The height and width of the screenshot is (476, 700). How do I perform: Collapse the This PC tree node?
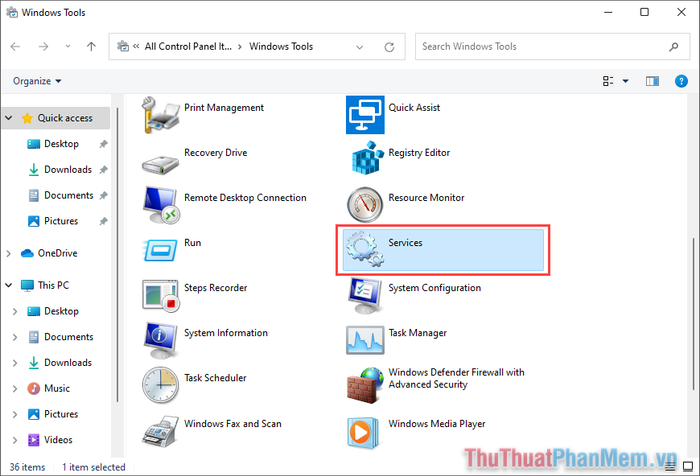8,285
